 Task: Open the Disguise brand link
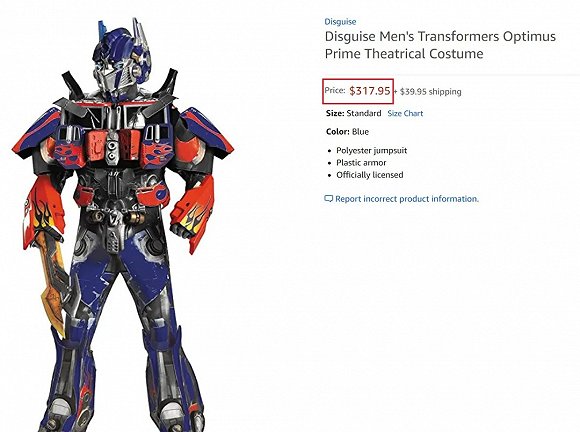(340, 22)
